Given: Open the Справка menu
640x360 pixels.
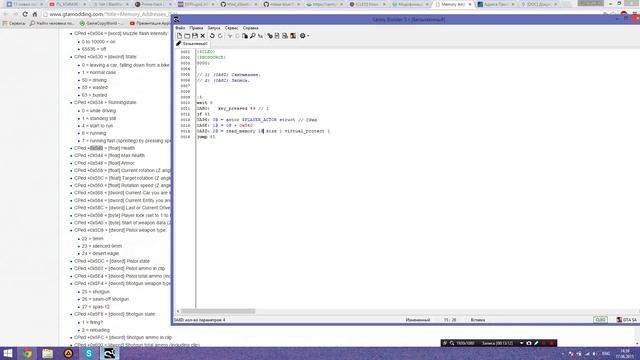Looking at the screenshot, I should coord(251,28).
